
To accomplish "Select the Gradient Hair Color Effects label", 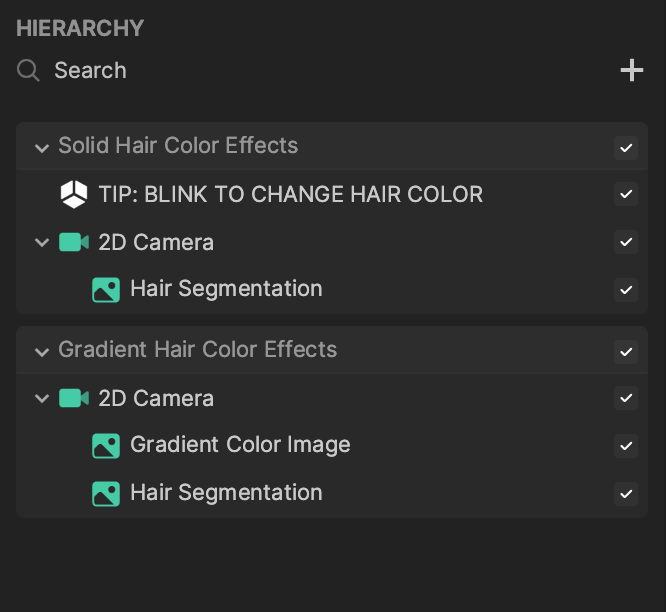I will pos(197,350).
